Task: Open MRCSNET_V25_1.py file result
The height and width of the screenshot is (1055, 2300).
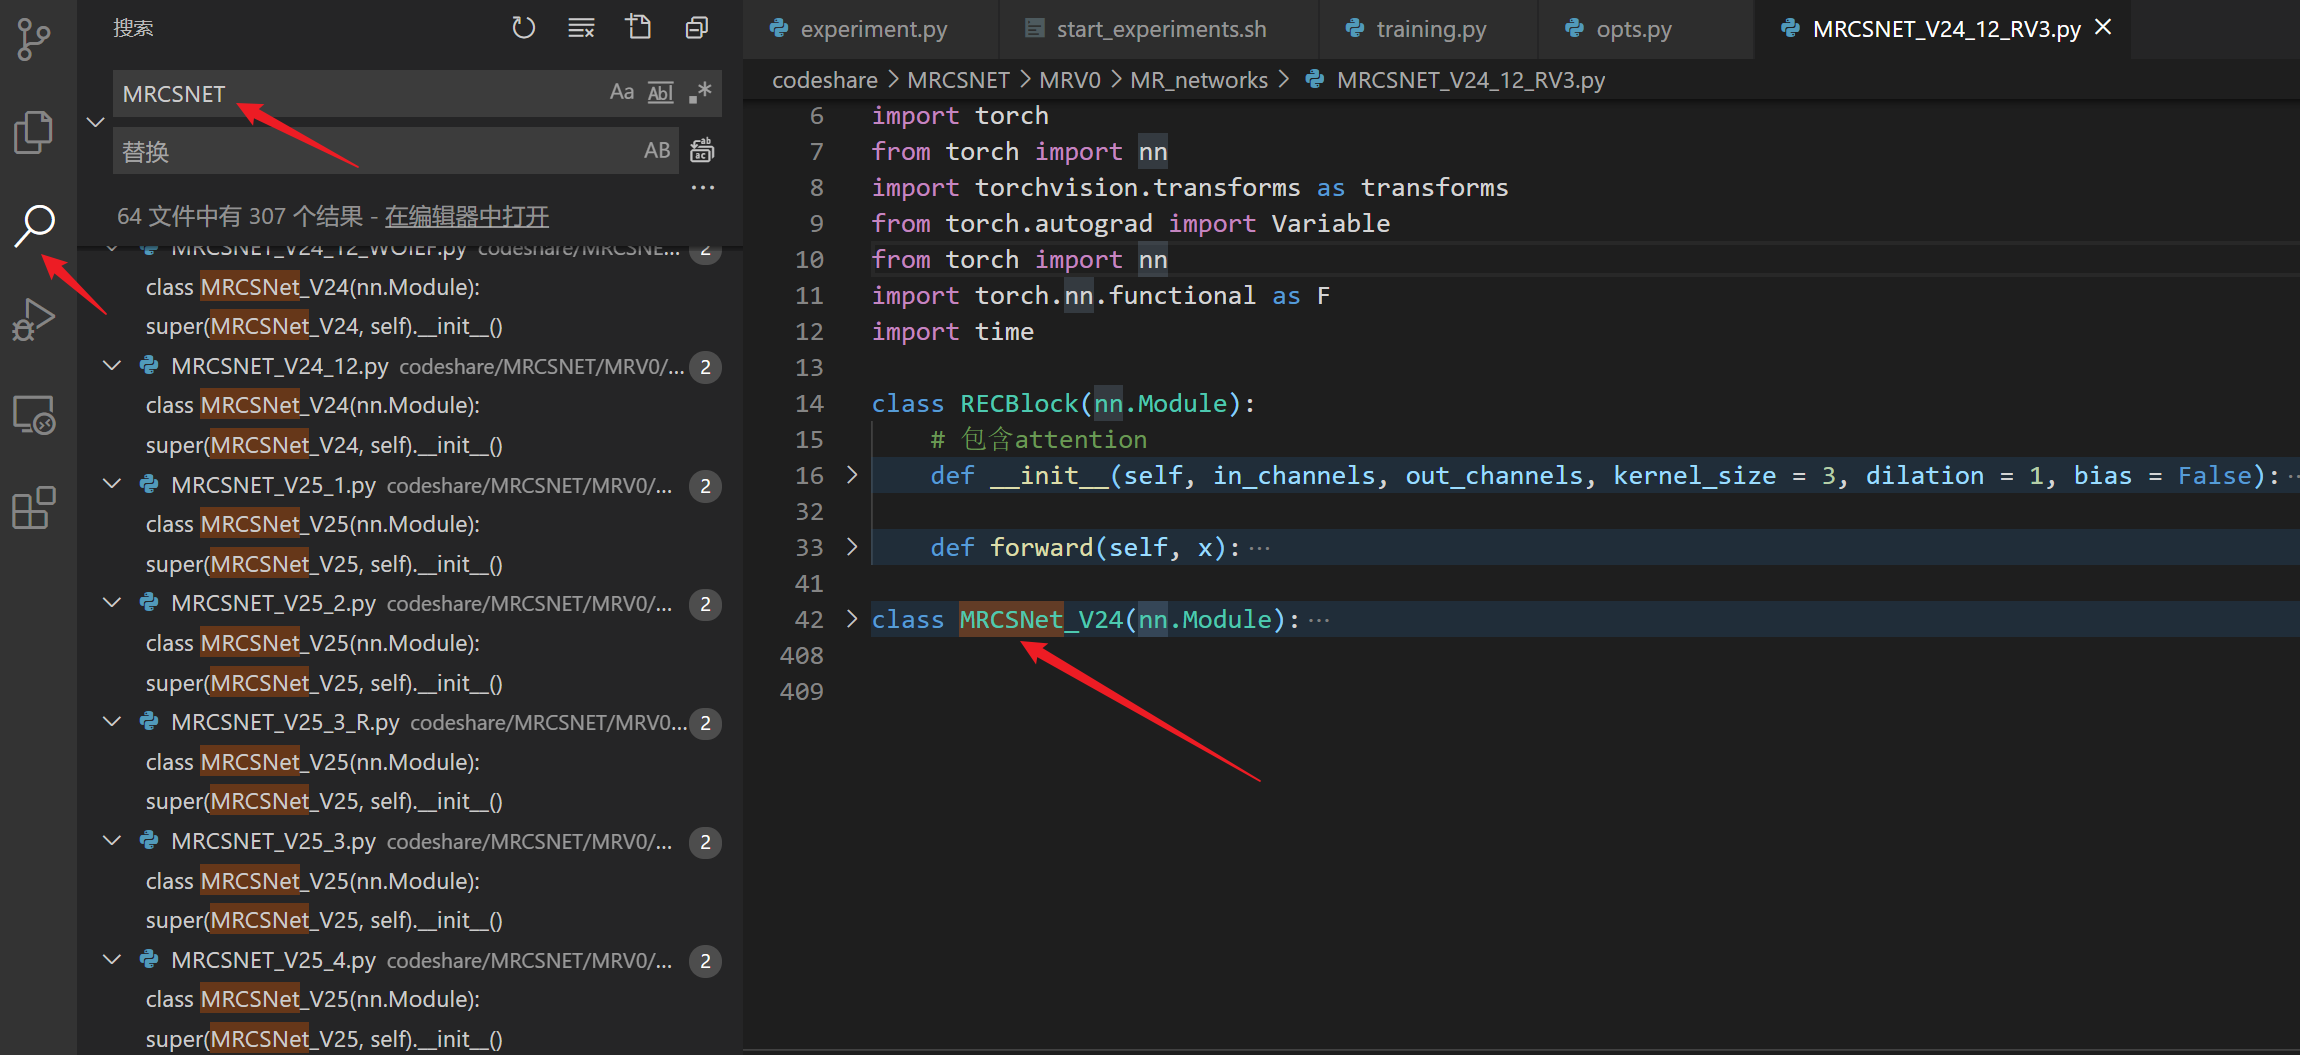Action: point(273,485)
